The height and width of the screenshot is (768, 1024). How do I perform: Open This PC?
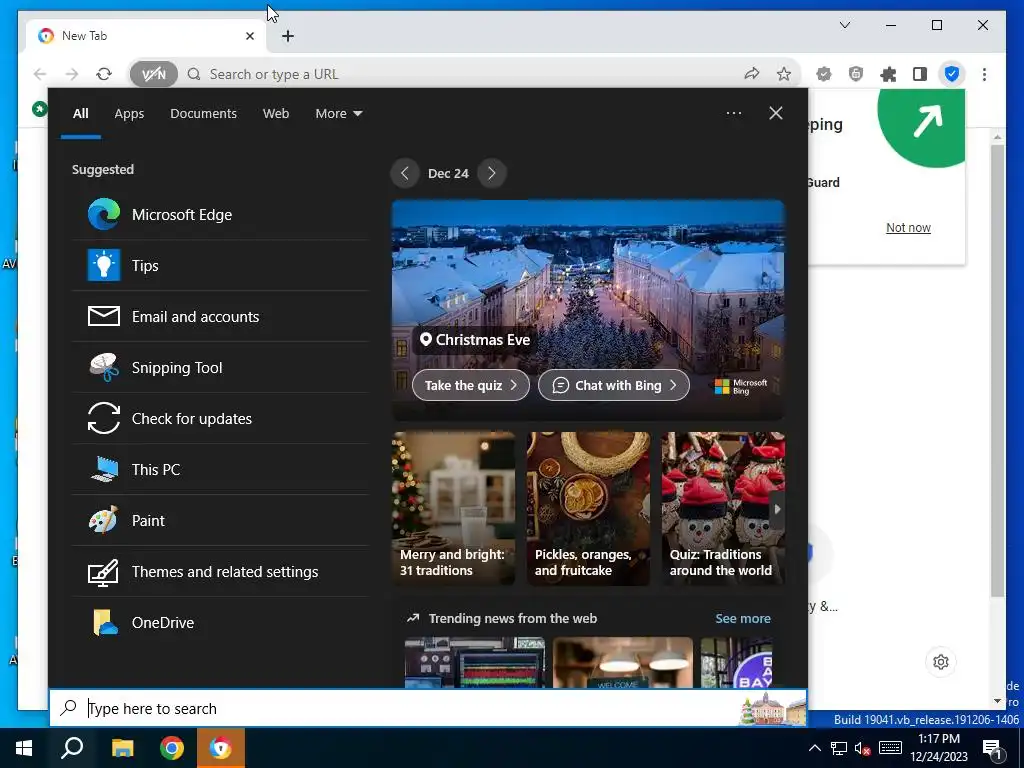(x=220, y=470)
